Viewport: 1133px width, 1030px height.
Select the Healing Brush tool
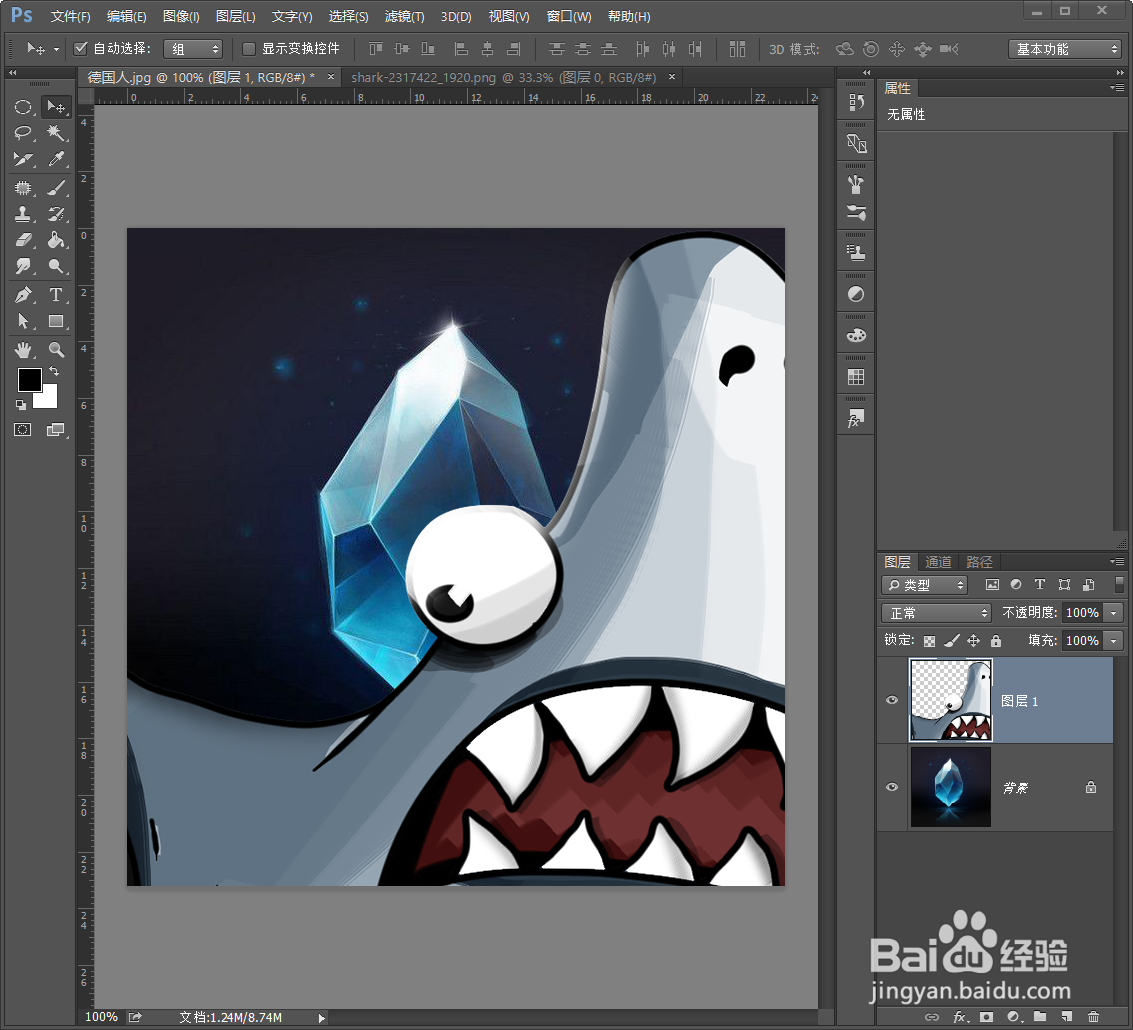click(23, 188)
